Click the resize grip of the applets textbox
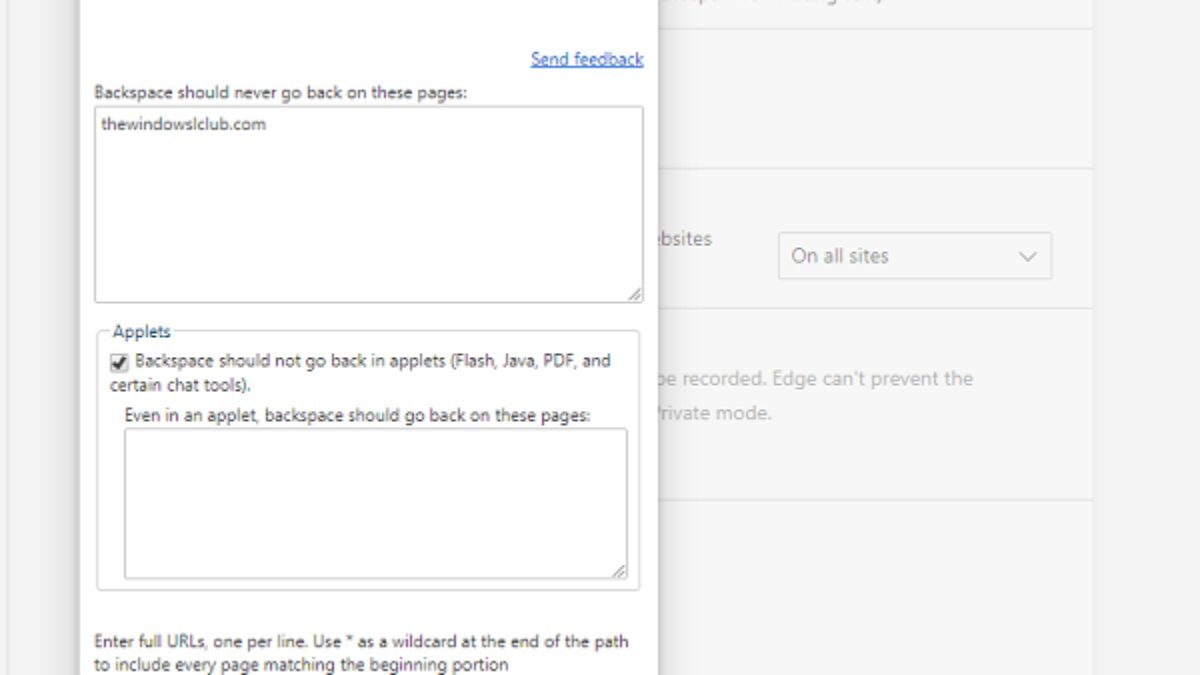This screenshot has height=675, width=1200. click(618, 570)
